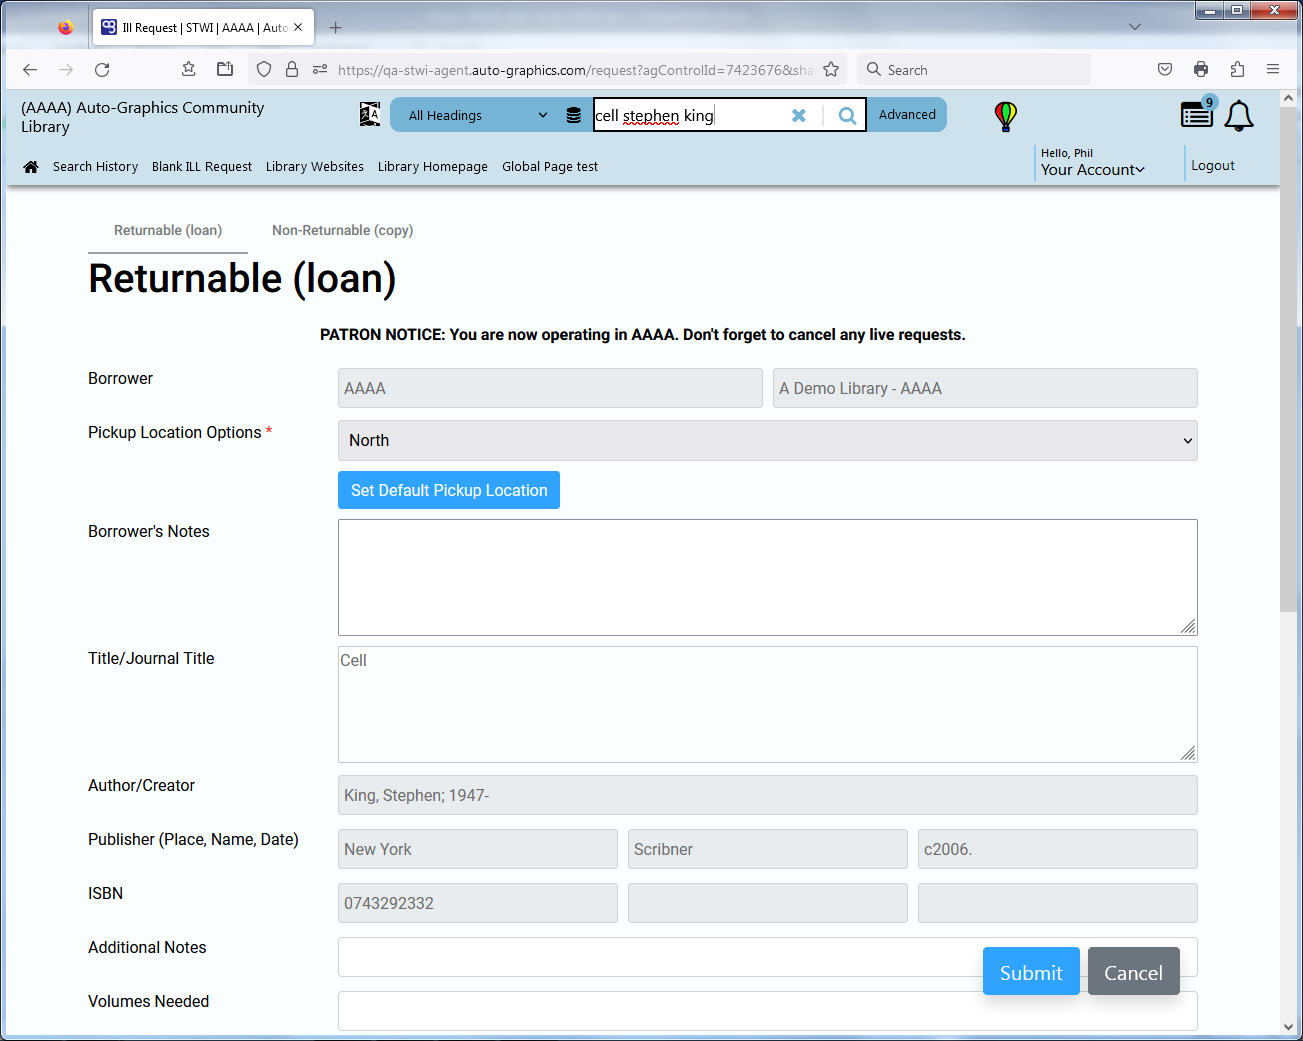Click the home icon in the navigation bar
1303x1041 pixels.
click(31, 167)
